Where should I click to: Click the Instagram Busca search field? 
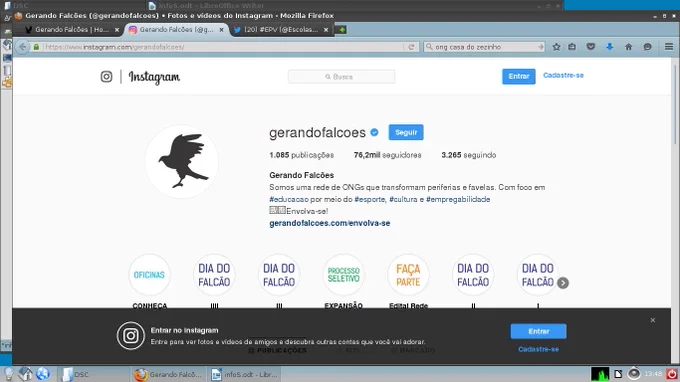(x=341, y=77)
